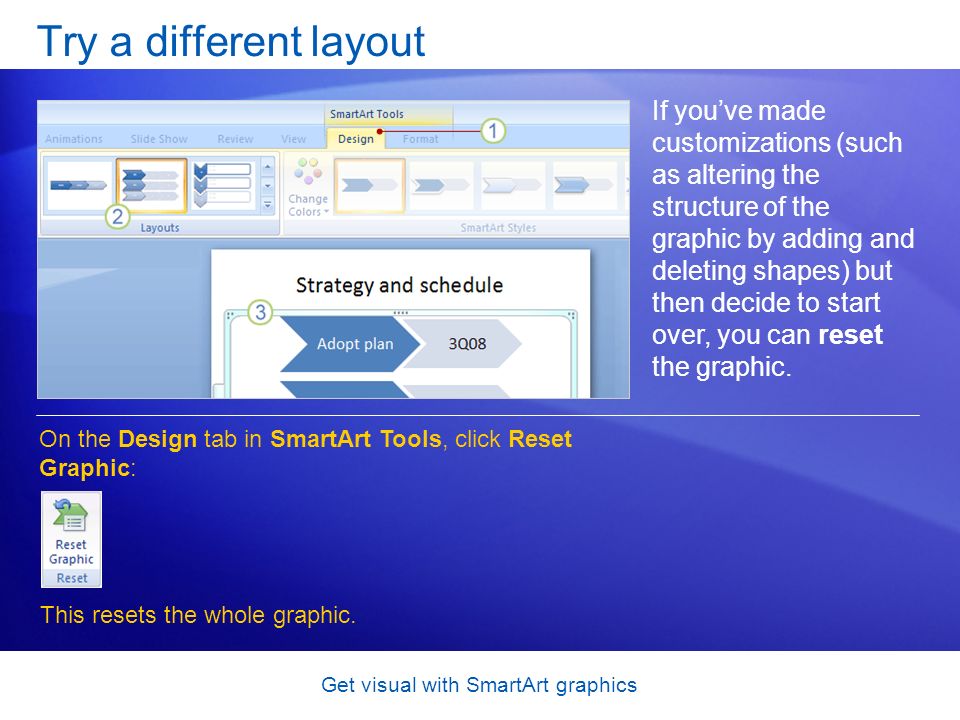Go to the Slide Show tab
Viewport: 960px width, 720px height.
coord(159,139)
